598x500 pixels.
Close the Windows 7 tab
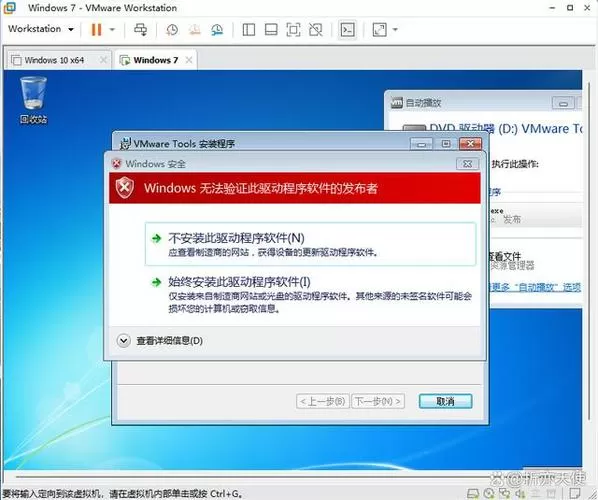pyautogui.click(x=188, y=60)
